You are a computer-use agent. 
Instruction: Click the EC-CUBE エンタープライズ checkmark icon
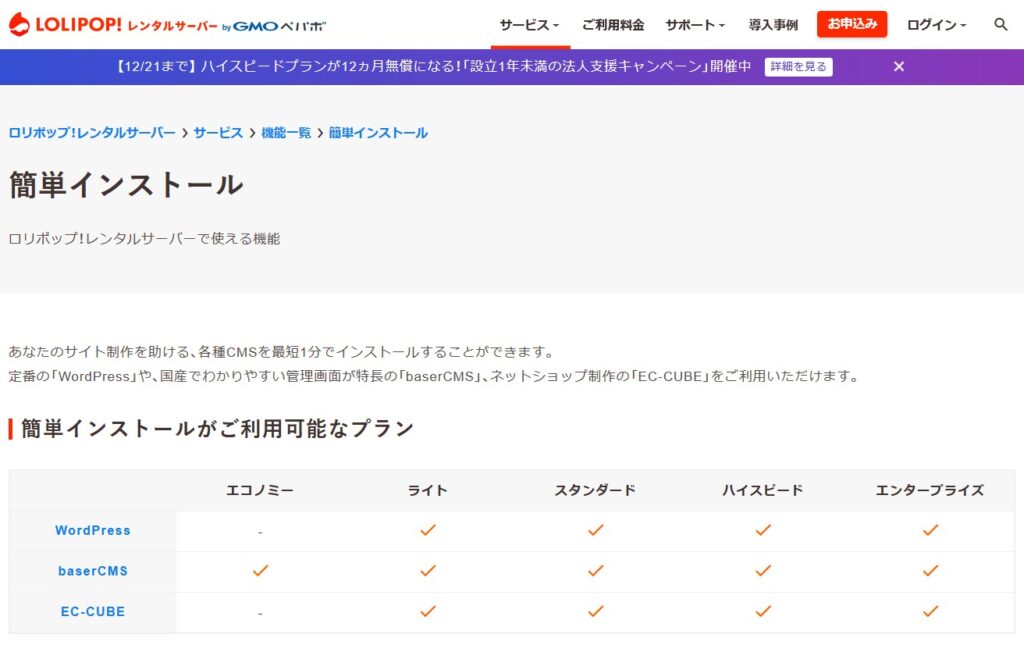pos(930,611)
